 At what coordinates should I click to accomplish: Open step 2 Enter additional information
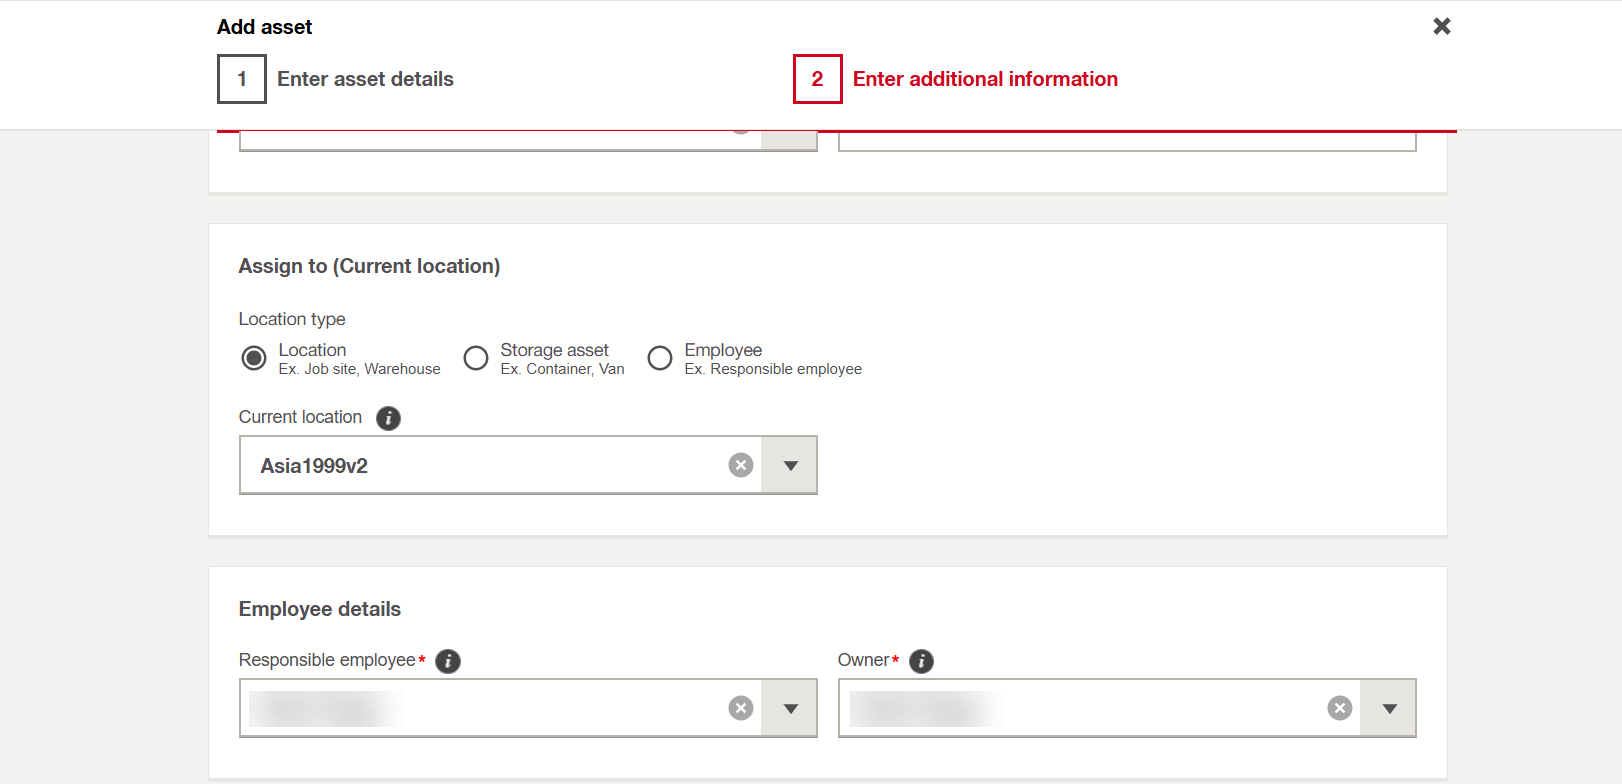tap(984, 79)
